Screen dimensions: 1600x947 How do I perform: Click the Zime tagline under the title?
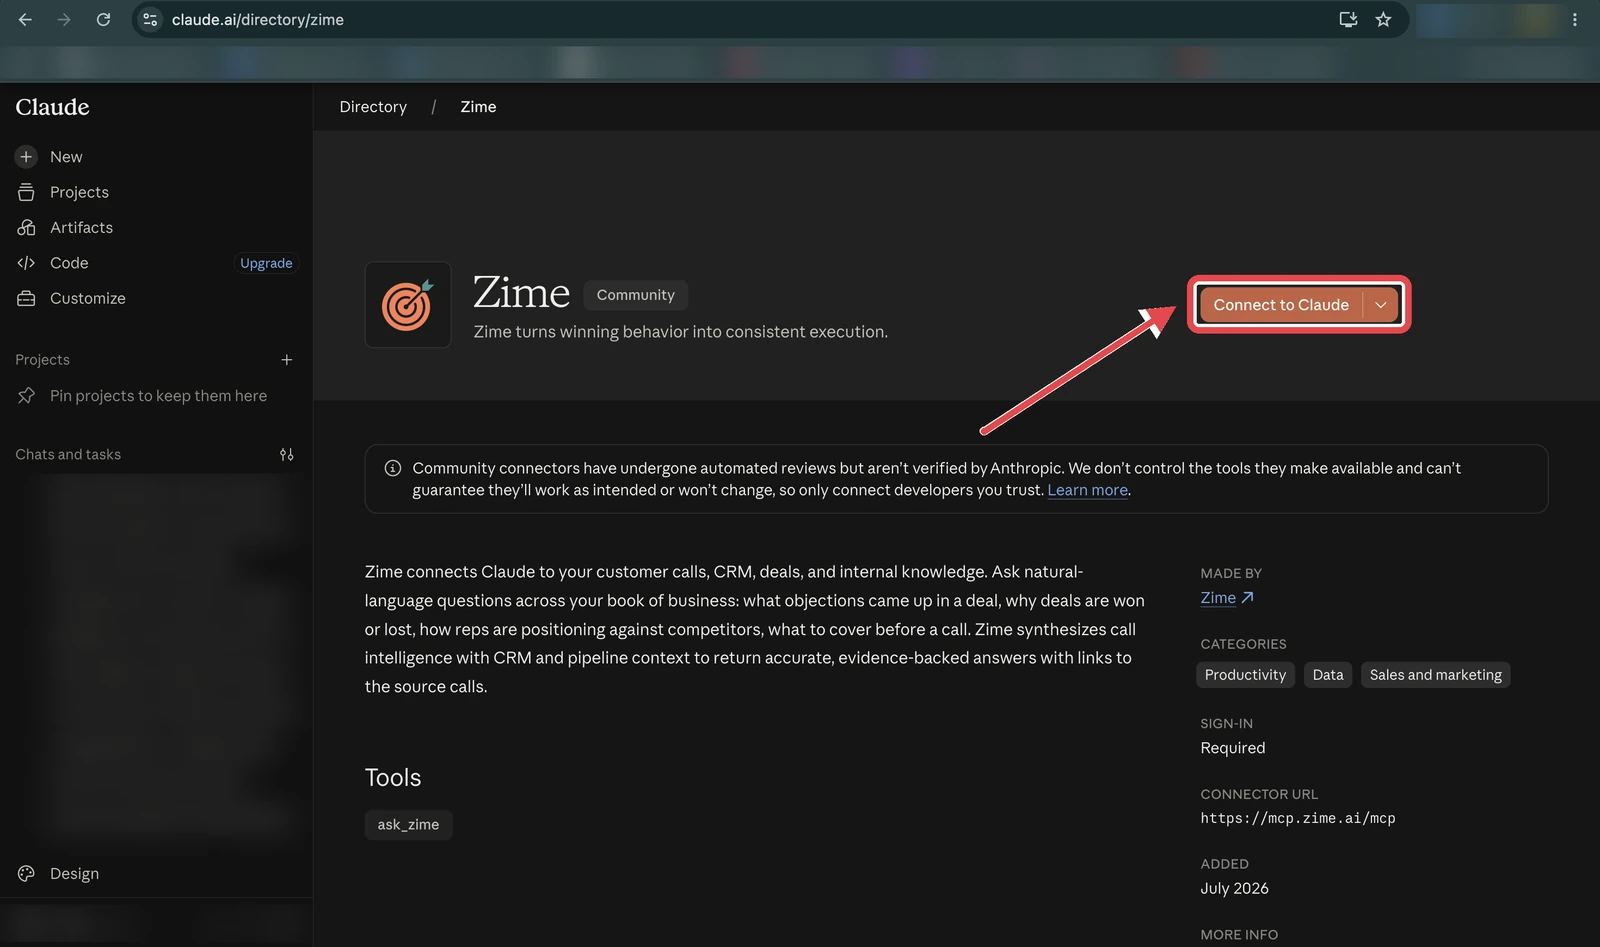tap(680, 332)
